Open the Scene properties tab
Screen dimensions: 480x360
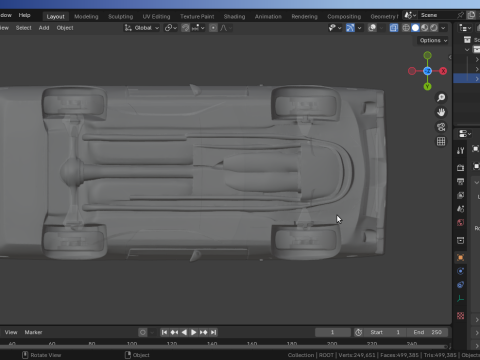[x=461, y=209]
